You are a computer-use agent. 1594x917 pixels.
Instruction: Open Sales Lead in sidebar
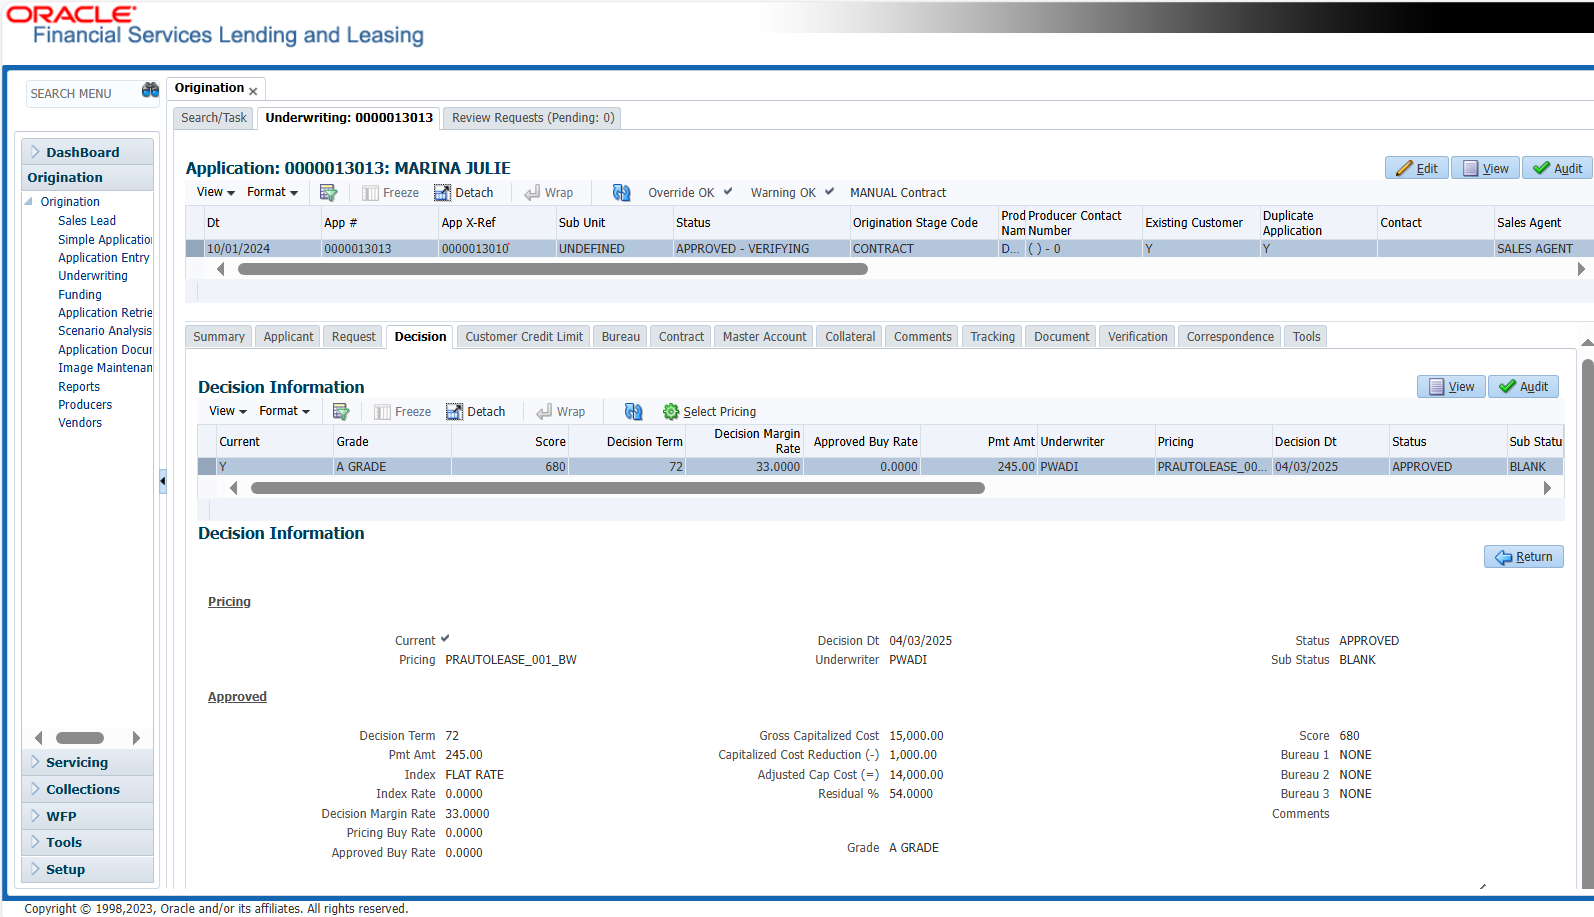[x=87, y=221]
